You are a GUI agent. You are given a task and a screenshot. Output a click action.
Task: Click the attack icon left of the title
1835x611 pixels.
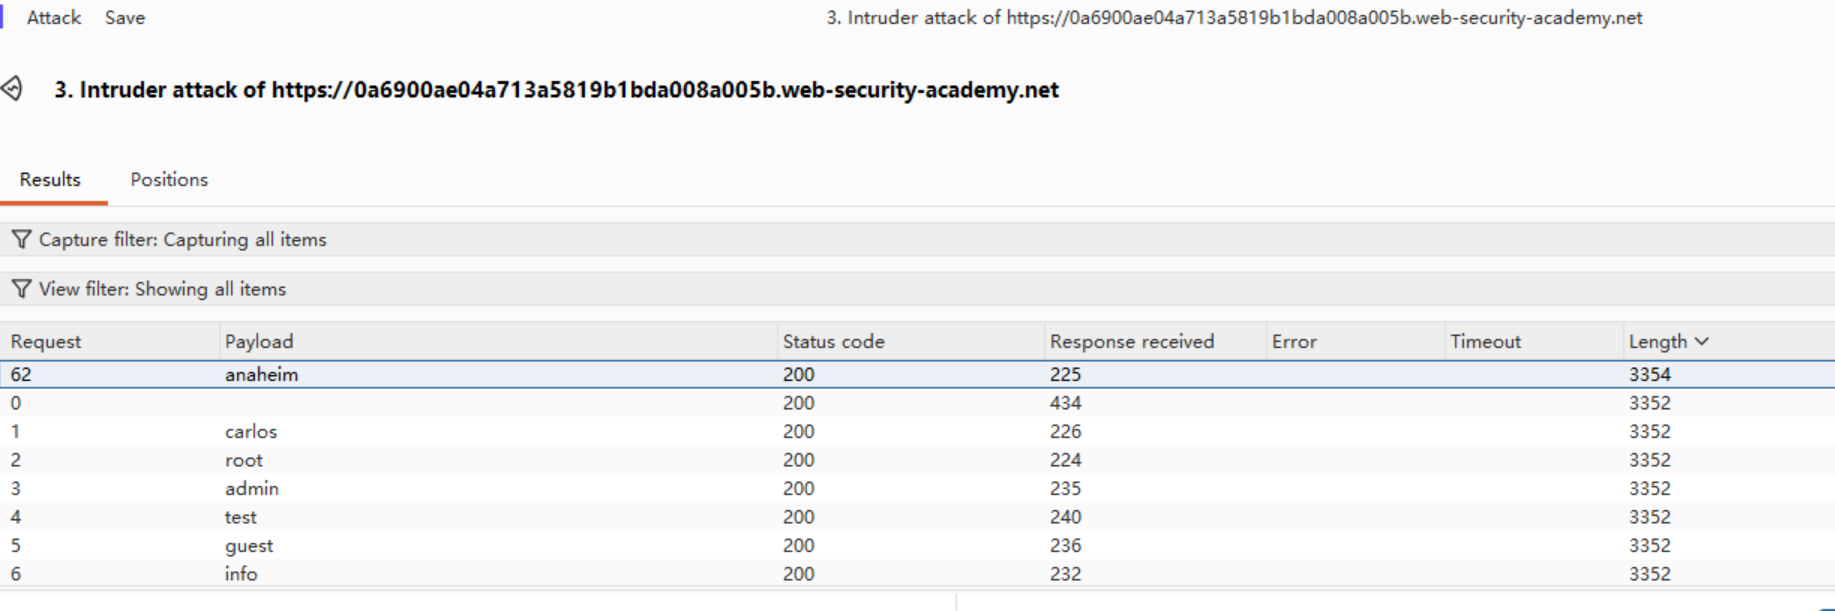click(x=12, y=89)
